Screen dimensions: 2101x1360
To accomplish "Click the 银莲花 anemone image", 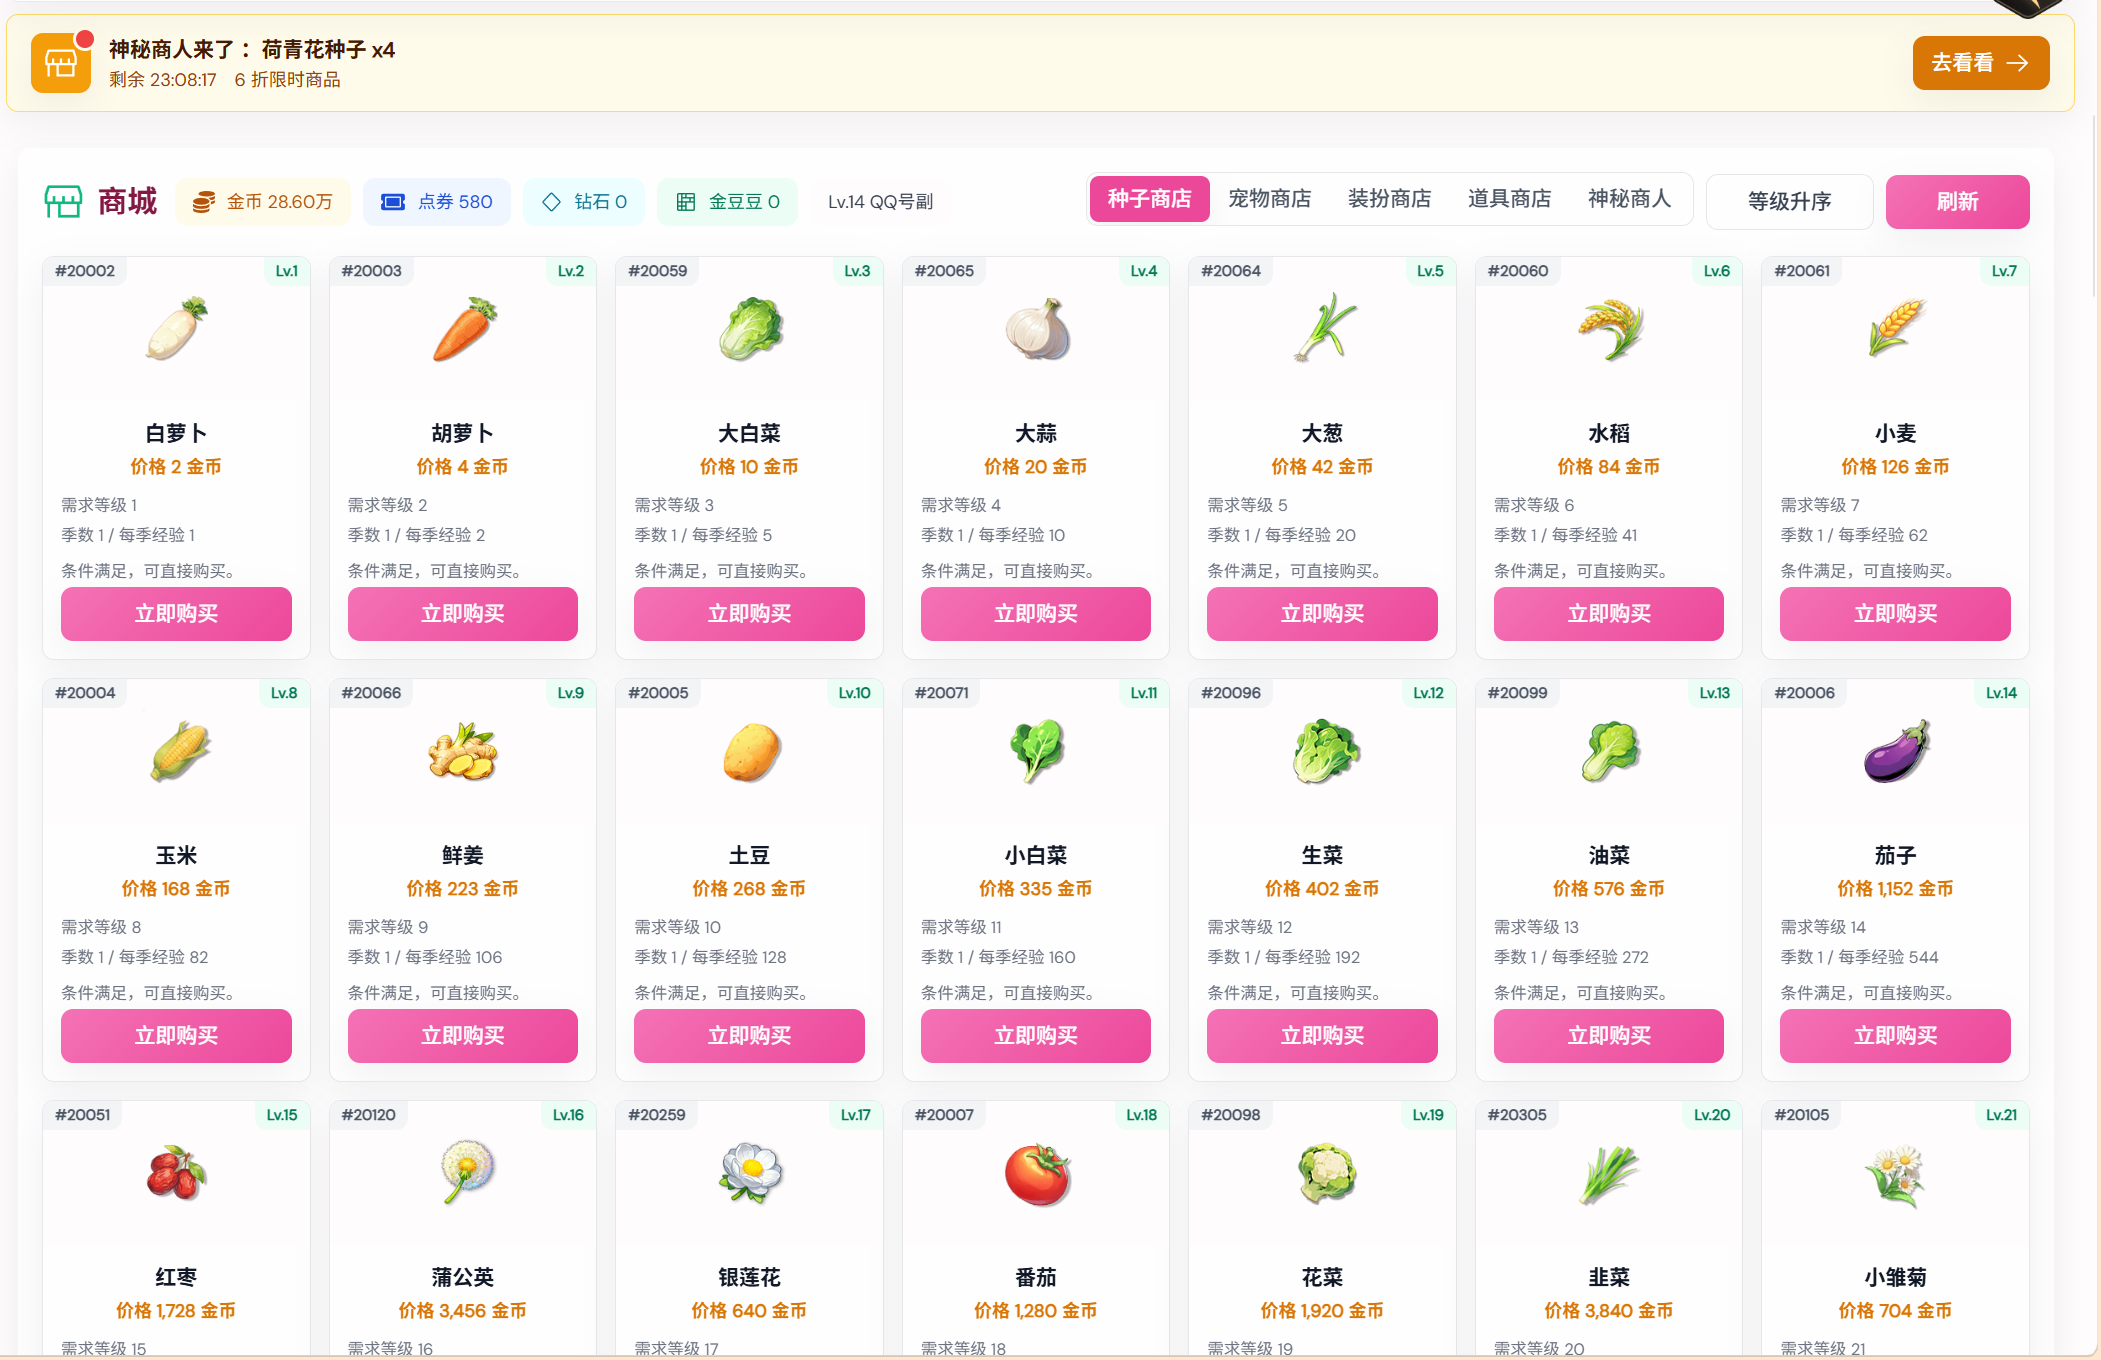I will pyautogui.click(x=750, y=1173).
